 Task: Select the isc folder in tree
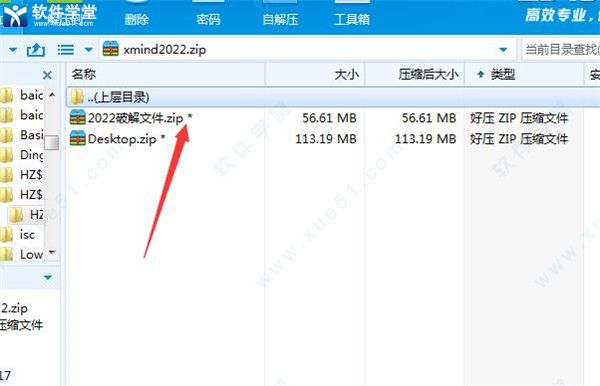click(18, 235)
